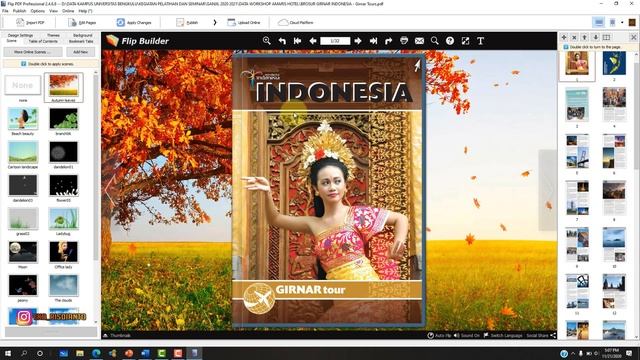The height and width of the screenshot is (360, 640).
Task: Switch to the Table of Contents tab
Action: click(43, 41)
